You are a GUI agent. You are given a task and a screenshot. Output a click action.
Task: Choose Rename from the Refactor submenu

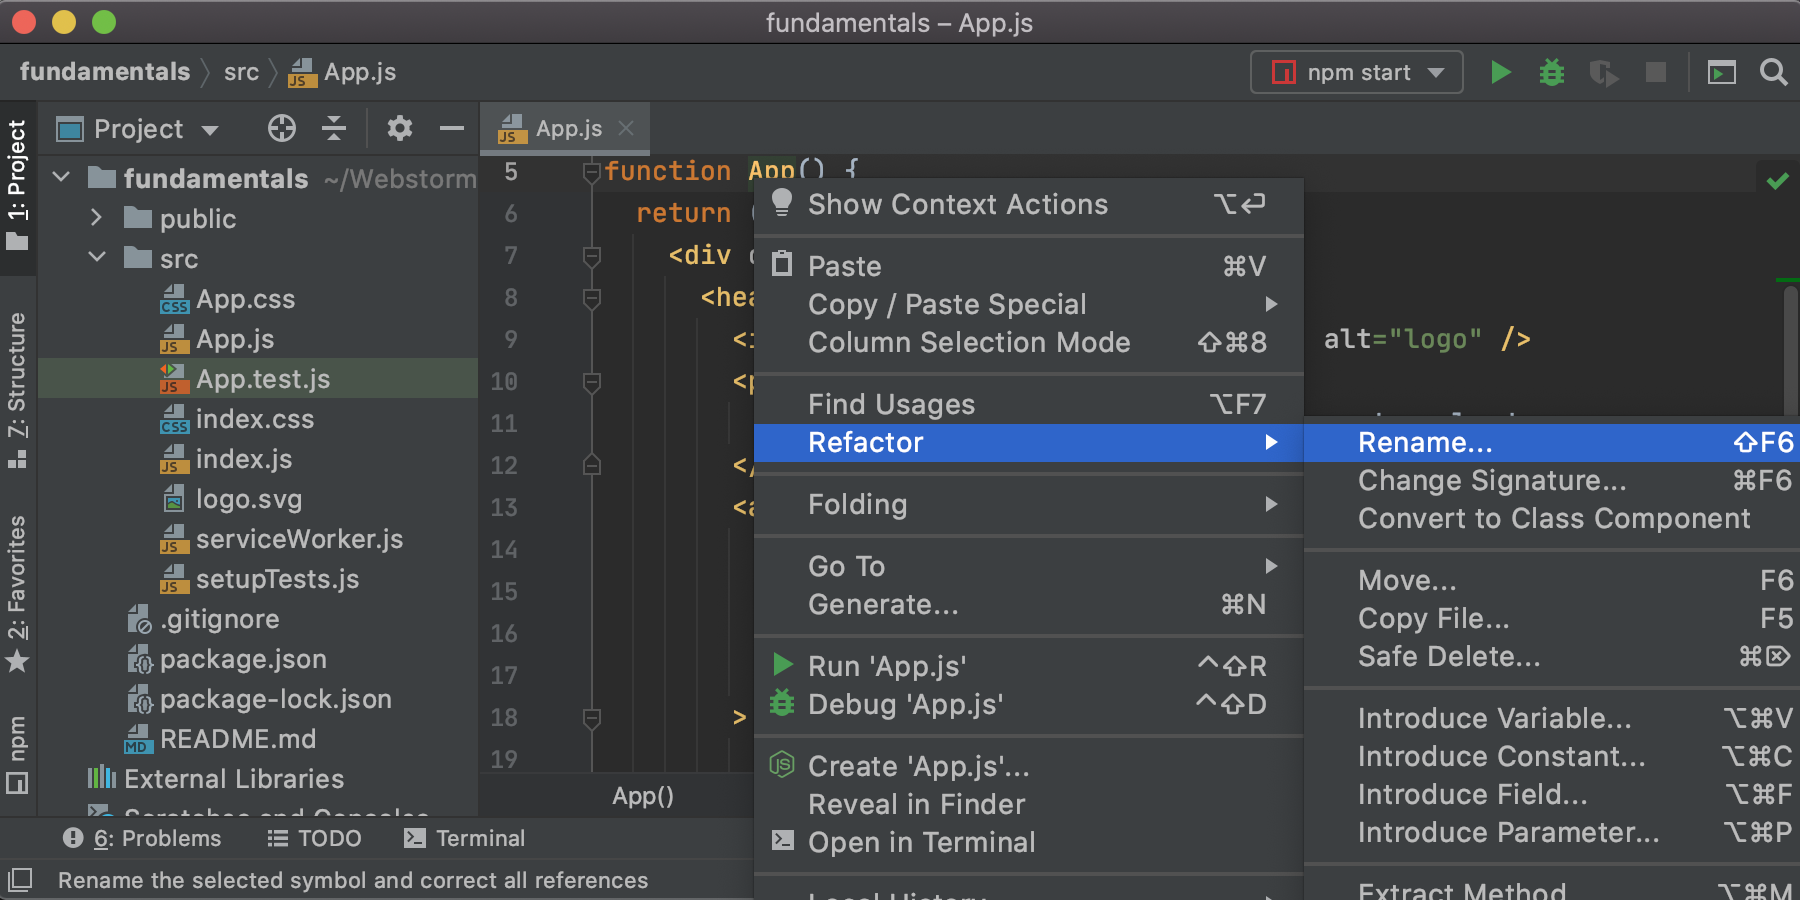tap(1424, 442)
